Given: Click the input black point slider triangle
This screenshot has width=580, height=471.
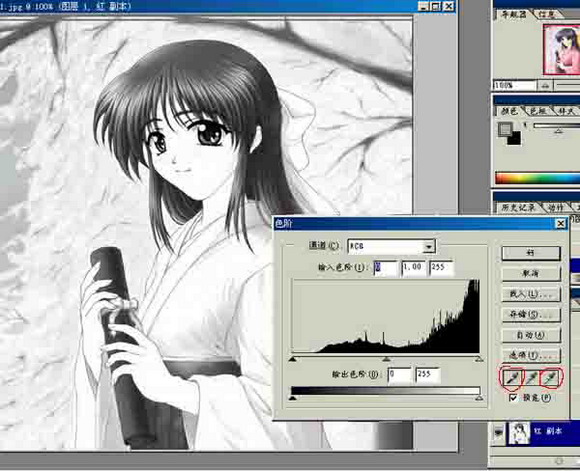Looking at the screenshot, I should (x=293, y=359).
